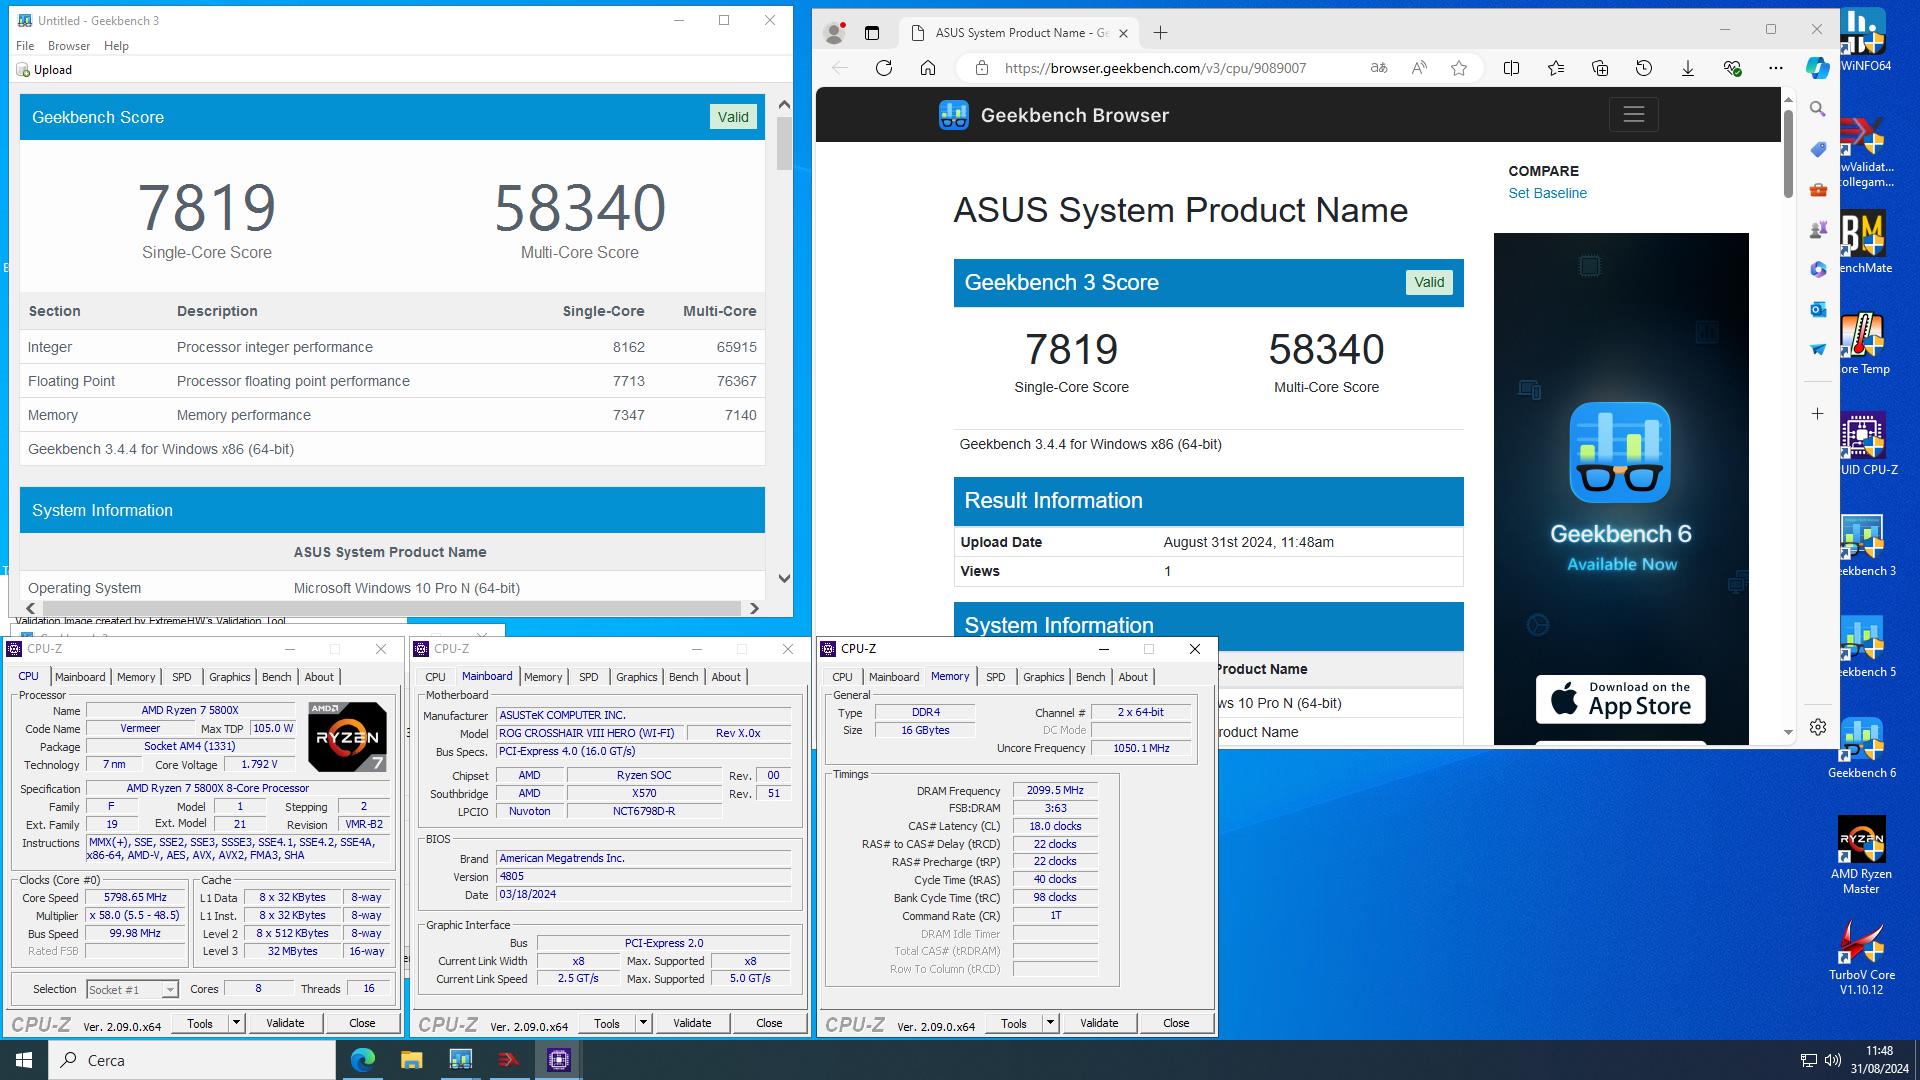
Task: Add this page to favorites star
Action: coord(1459,68)
